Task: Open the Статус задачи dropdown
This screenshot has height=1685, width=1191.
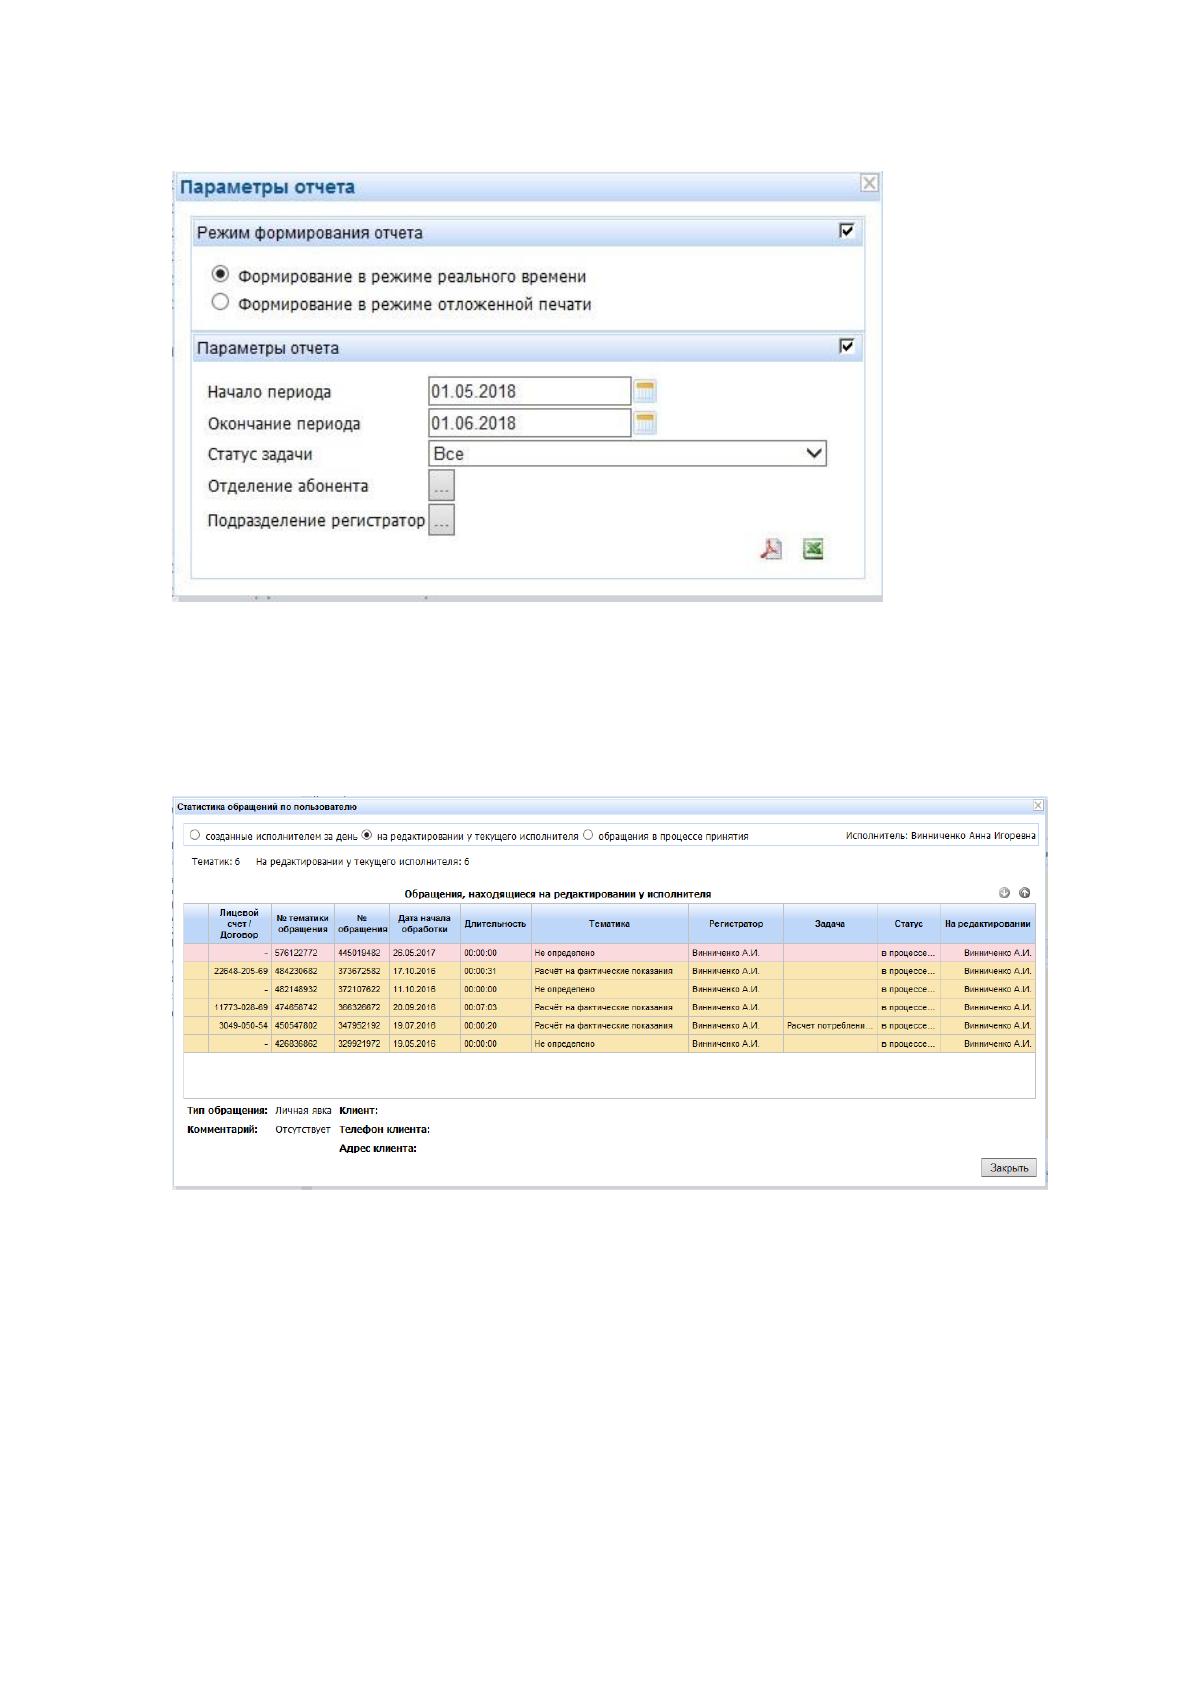Action: (x=627, y=454)
